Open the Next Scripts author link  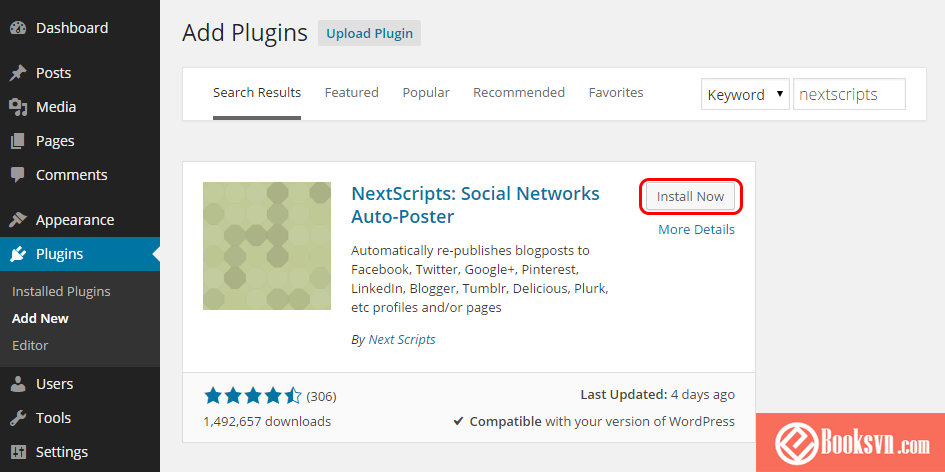point(402,339)
